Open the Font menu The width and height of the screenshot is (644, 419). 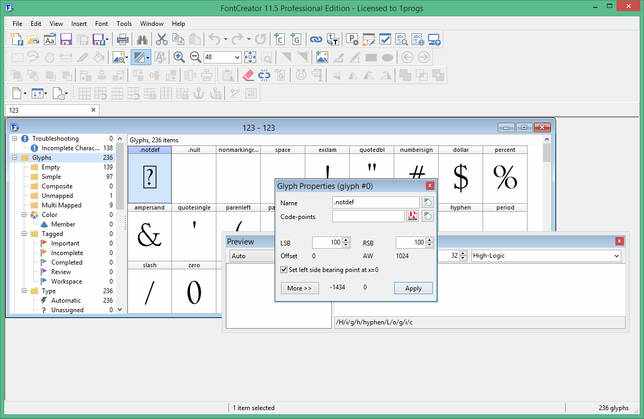101,24
